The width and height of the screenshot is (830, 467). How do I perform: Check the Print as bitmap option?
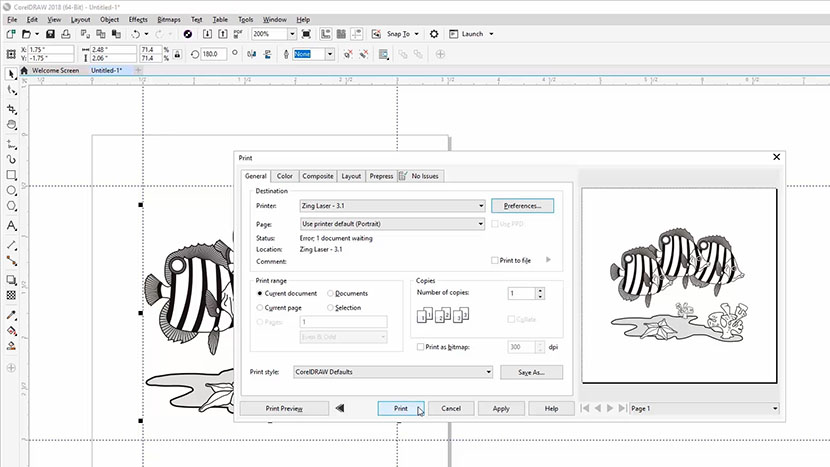click(x=419, y=347)
